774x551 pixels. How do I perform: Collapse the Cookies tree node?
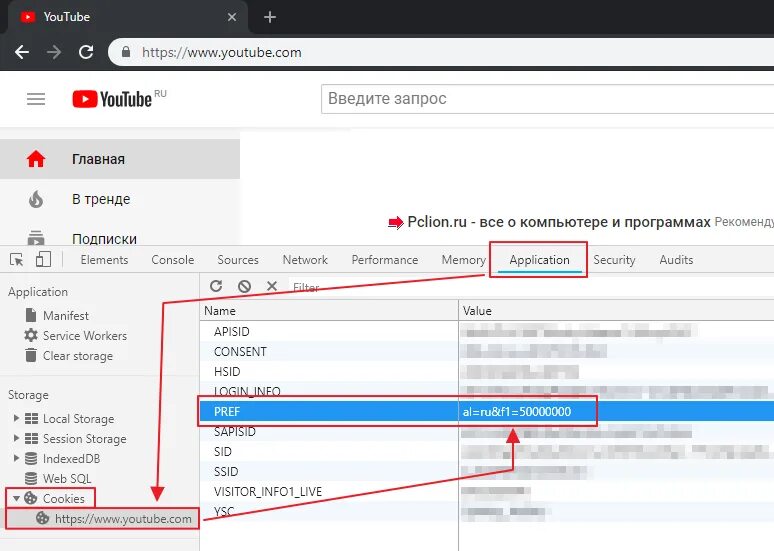[x=16, y=499]
